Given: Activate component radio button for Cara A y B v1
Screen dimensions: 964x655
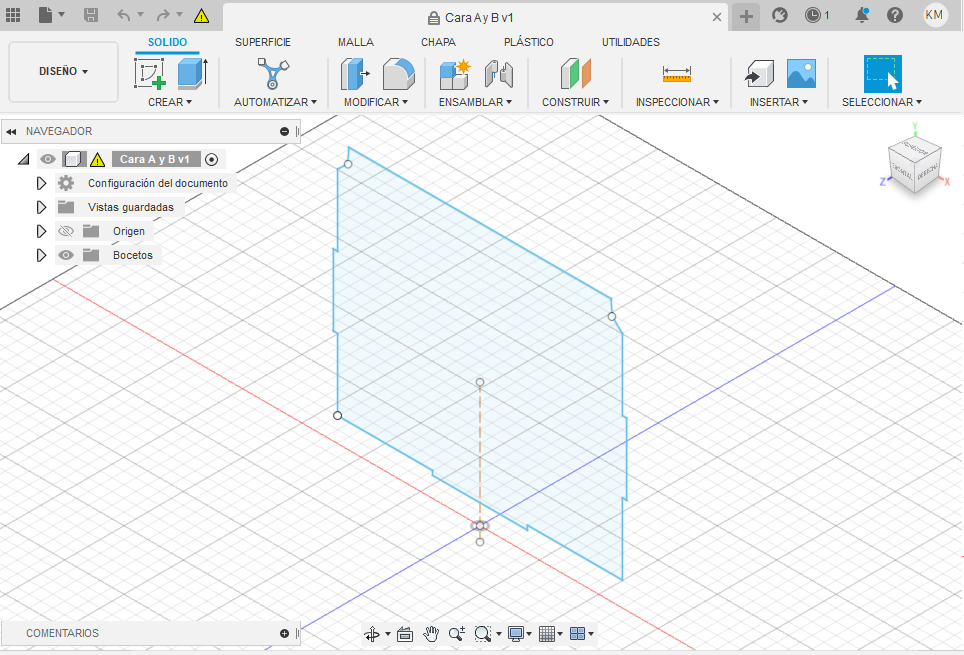Looking at the screenshot, I should (x=211, y=159).
